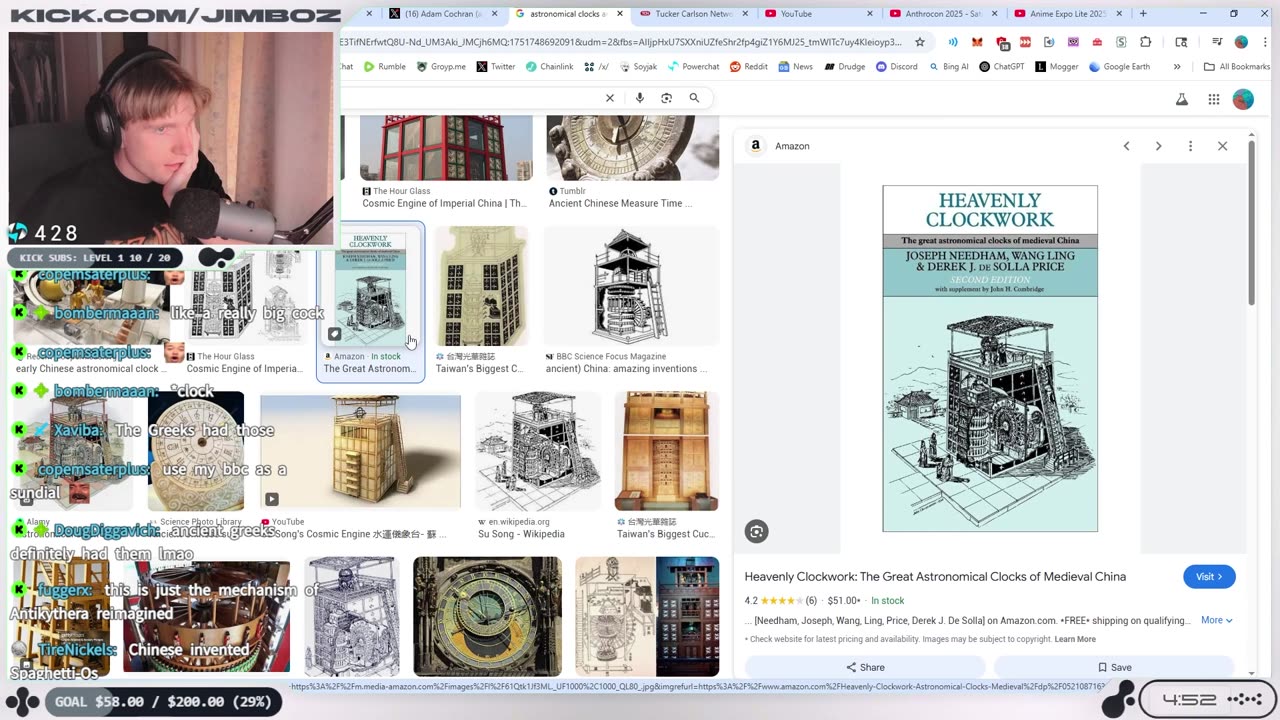Click the Heavenly Clockwork book cover image
The image size is (1280, 720).
coord(990,359)
